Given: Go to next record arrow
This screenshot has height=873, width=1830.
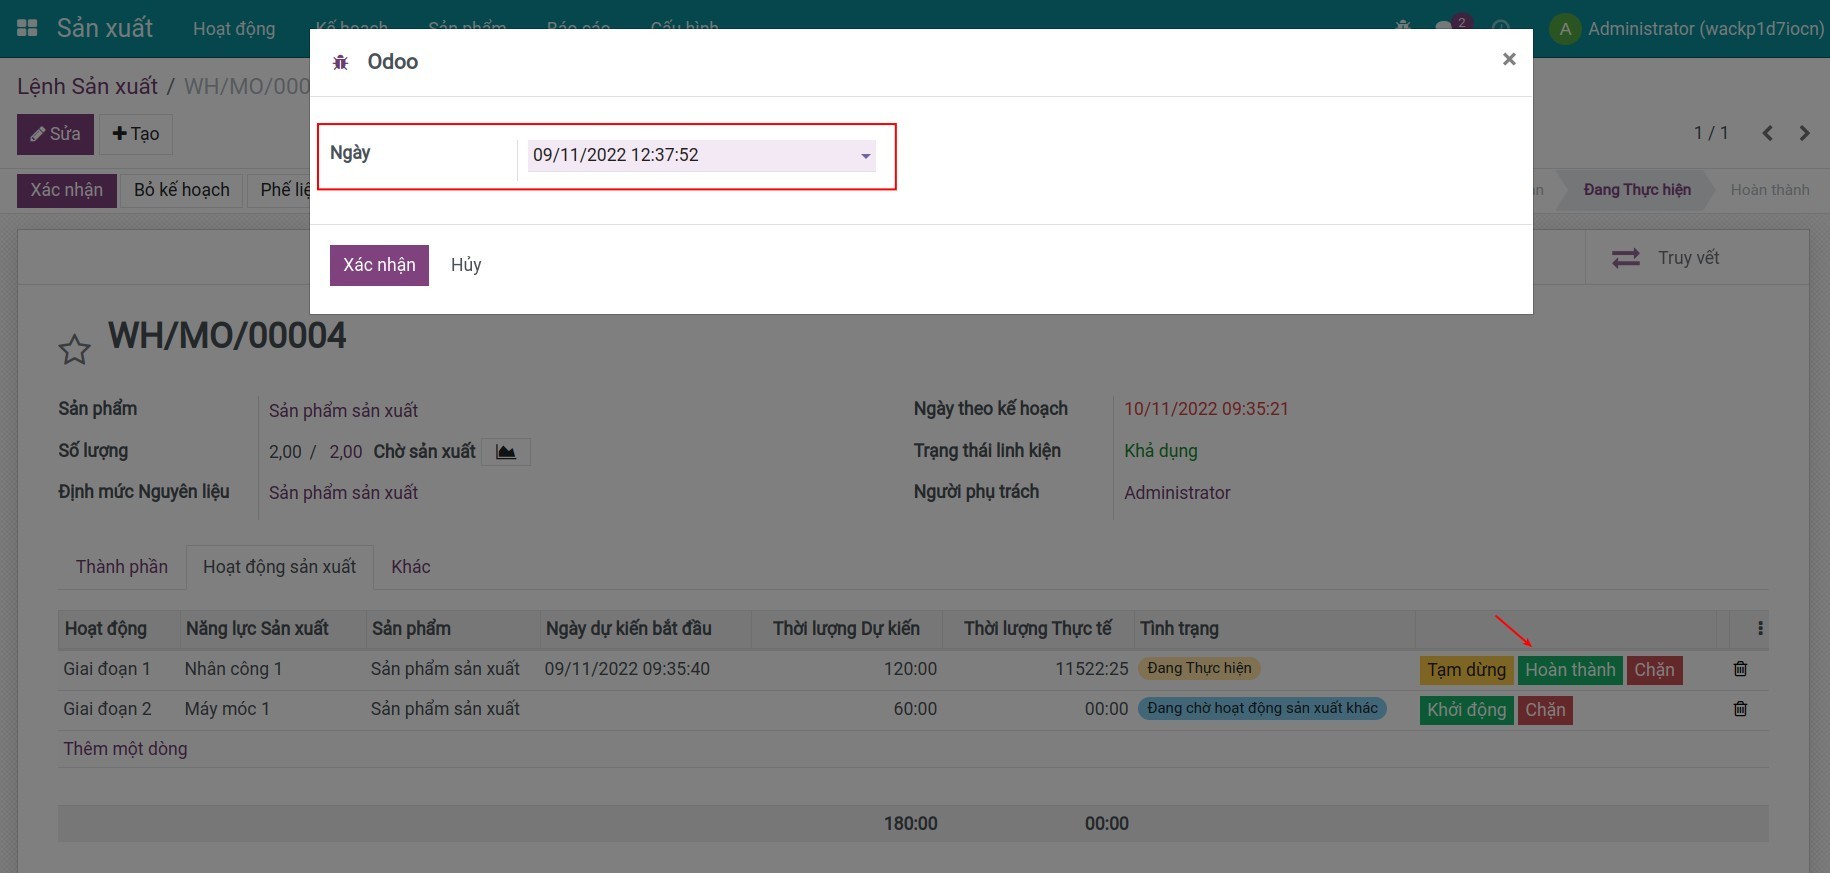Looking at the screenshot, I should (1804, 133).
